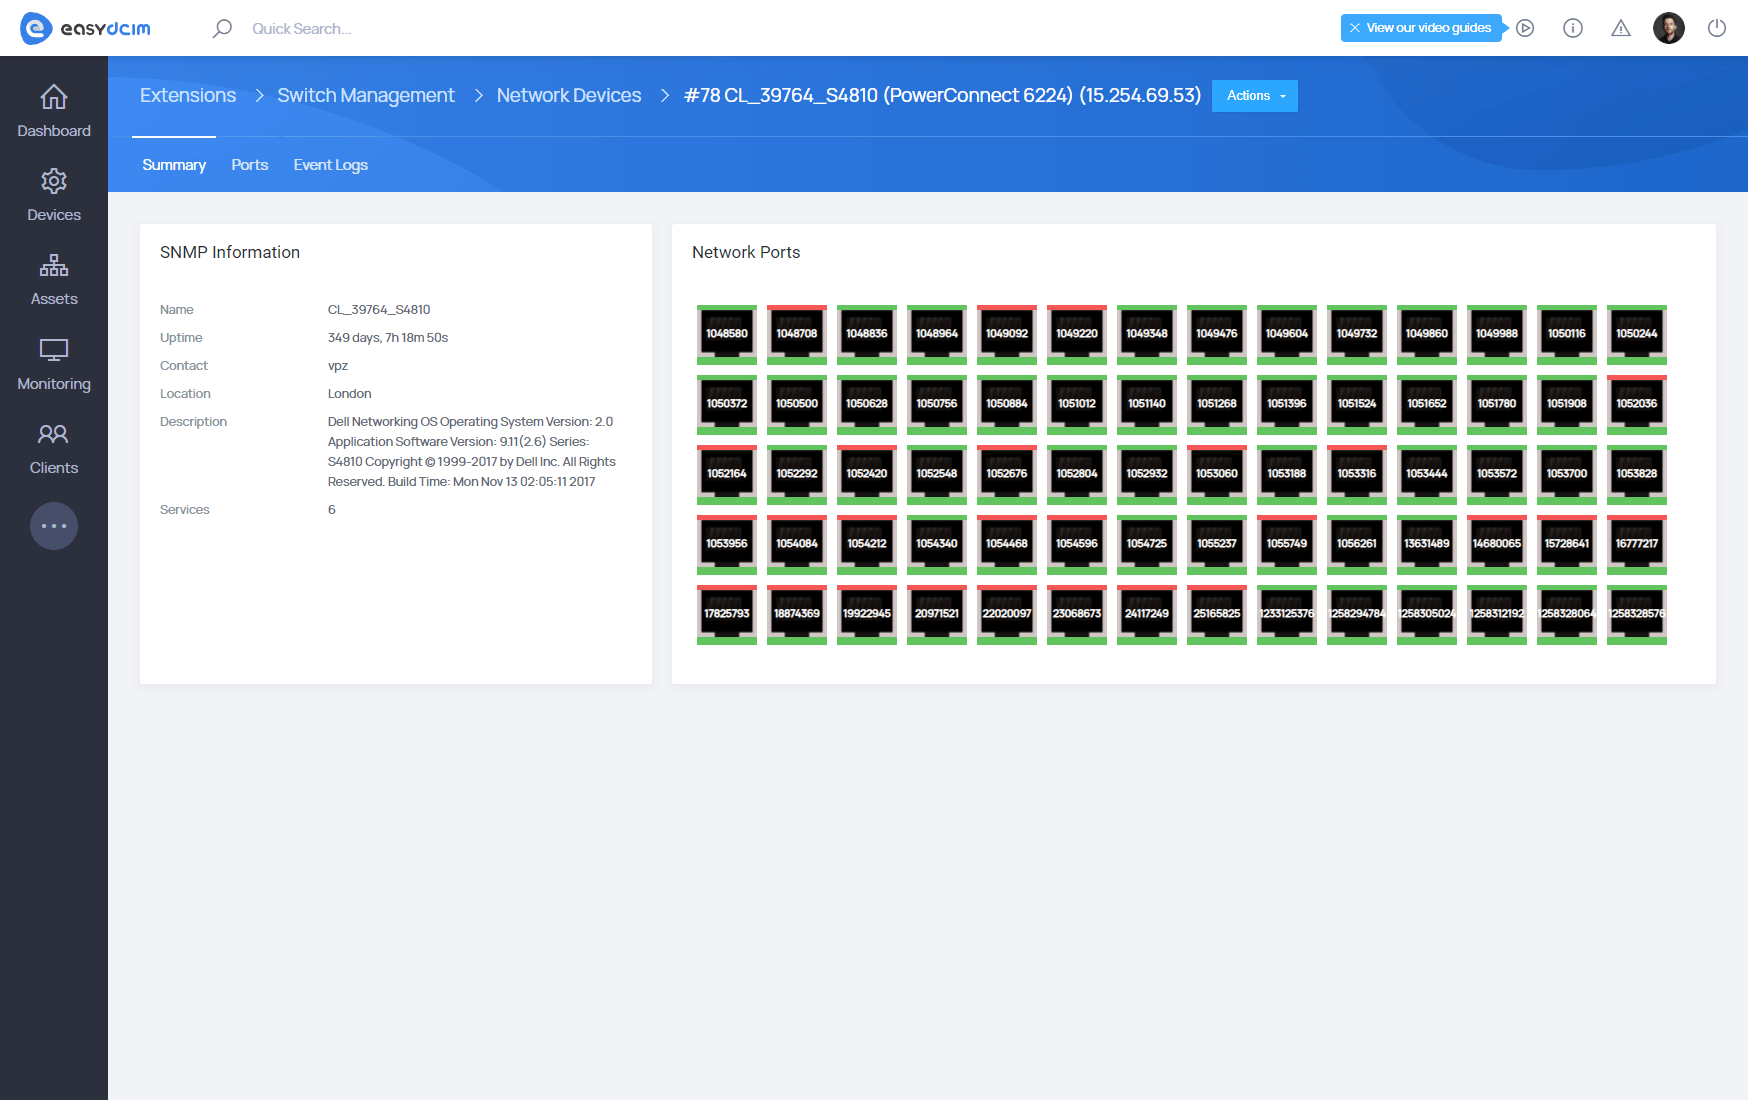The image size is (1748, 1100).
Task: Select network port 1052164
Action: tap(727, 474)
